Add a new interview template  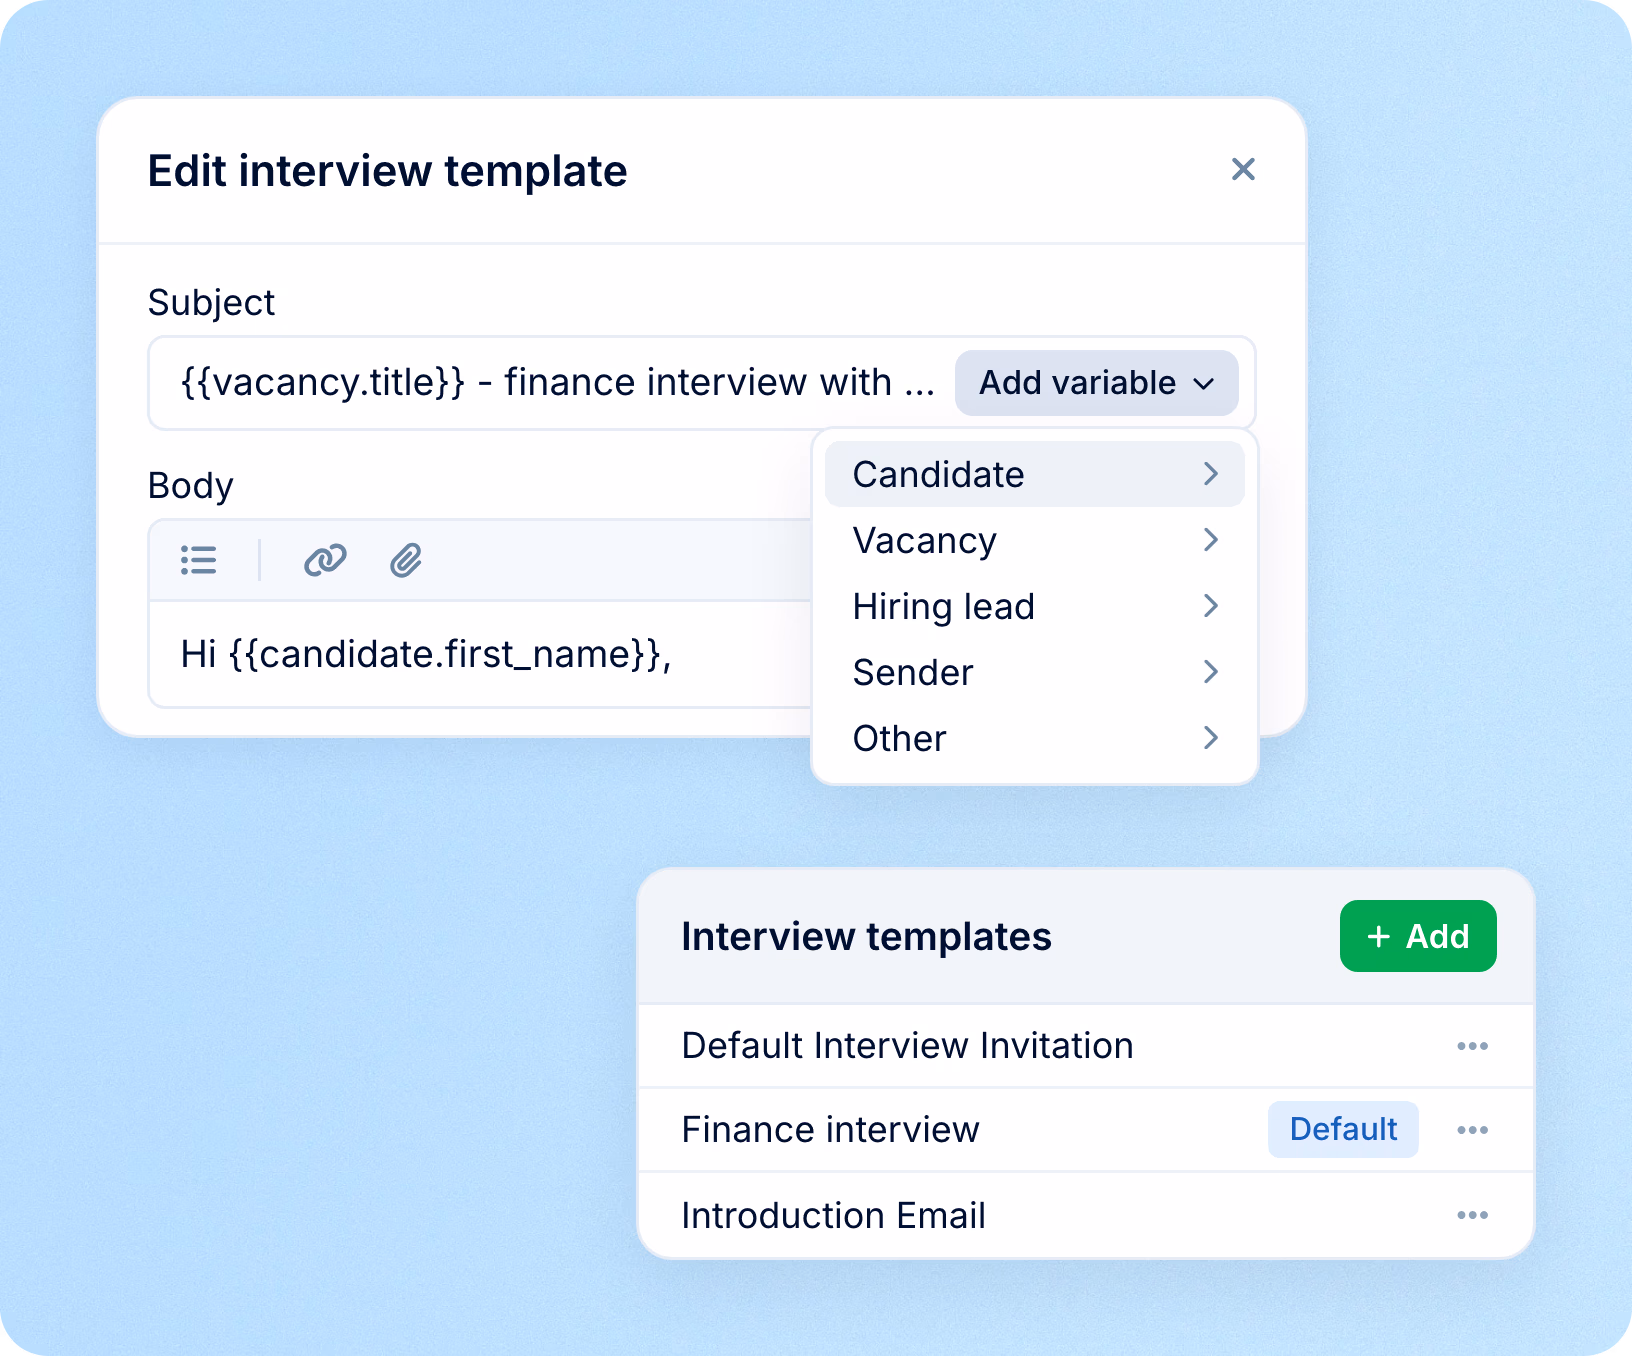[1418, 936]
